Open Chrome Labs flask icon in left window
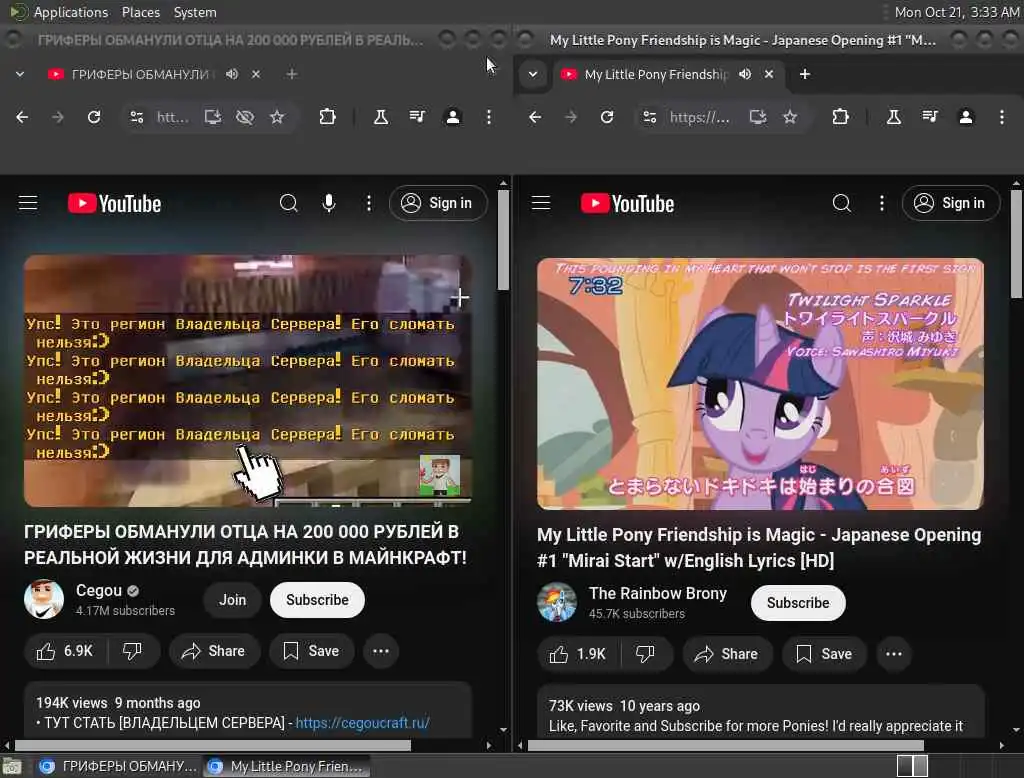This screenshot has width=1024, height=778. tap(381, 117)
